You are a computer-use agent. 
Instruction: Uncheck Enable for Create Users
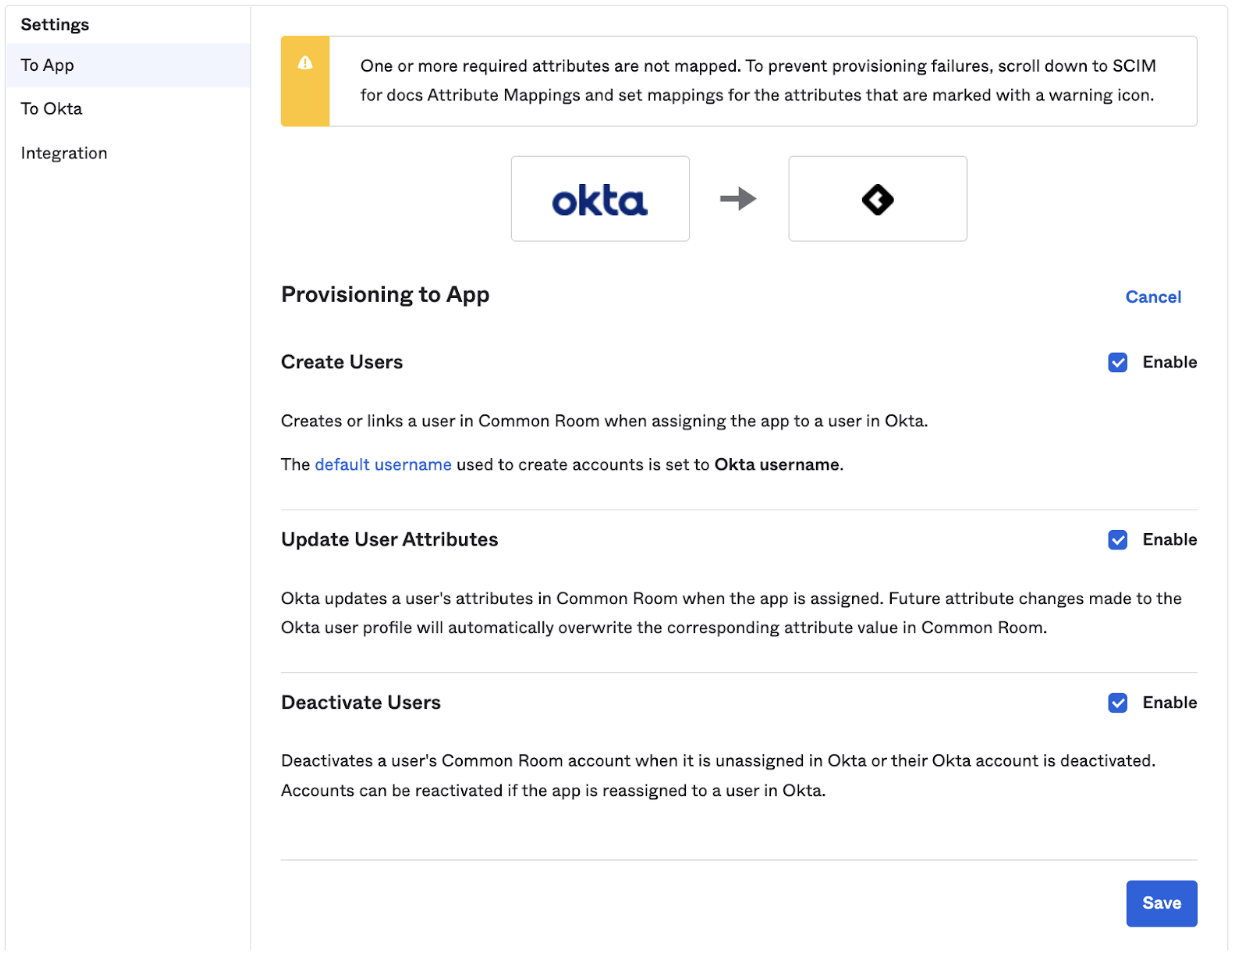click(x=1118, y=362)
